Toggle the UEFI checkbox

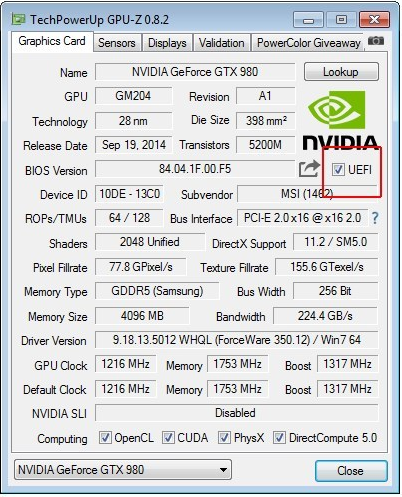coord(338,169)
